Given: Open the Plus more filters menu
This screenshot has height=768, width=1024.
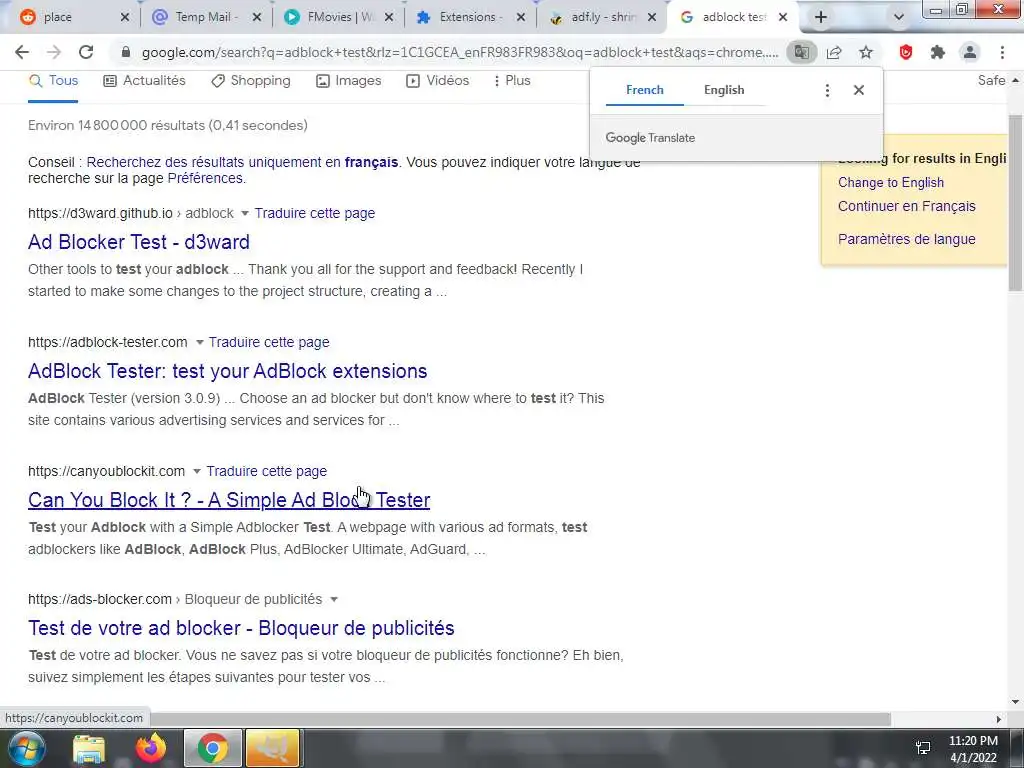Looking at the screenshot, I should point(511,81).
